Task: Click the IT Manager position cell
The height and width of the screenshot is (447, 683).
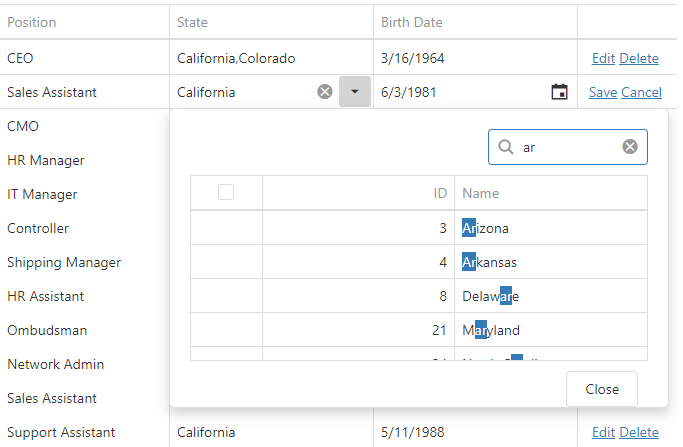Action: point(85,194)
